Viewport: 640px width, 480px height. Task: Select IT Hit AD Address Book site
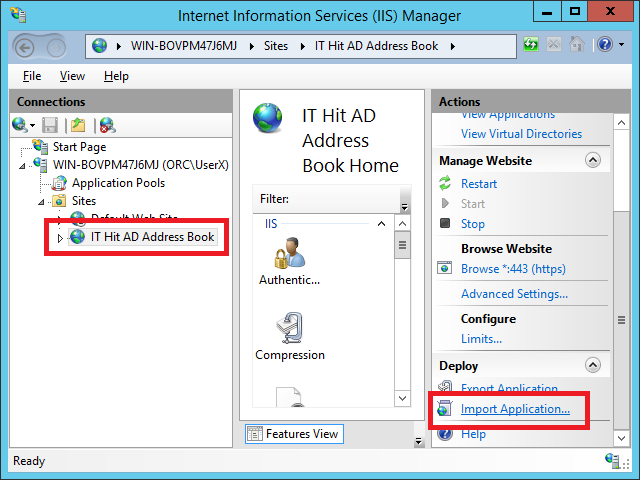[x=152, y=237]
